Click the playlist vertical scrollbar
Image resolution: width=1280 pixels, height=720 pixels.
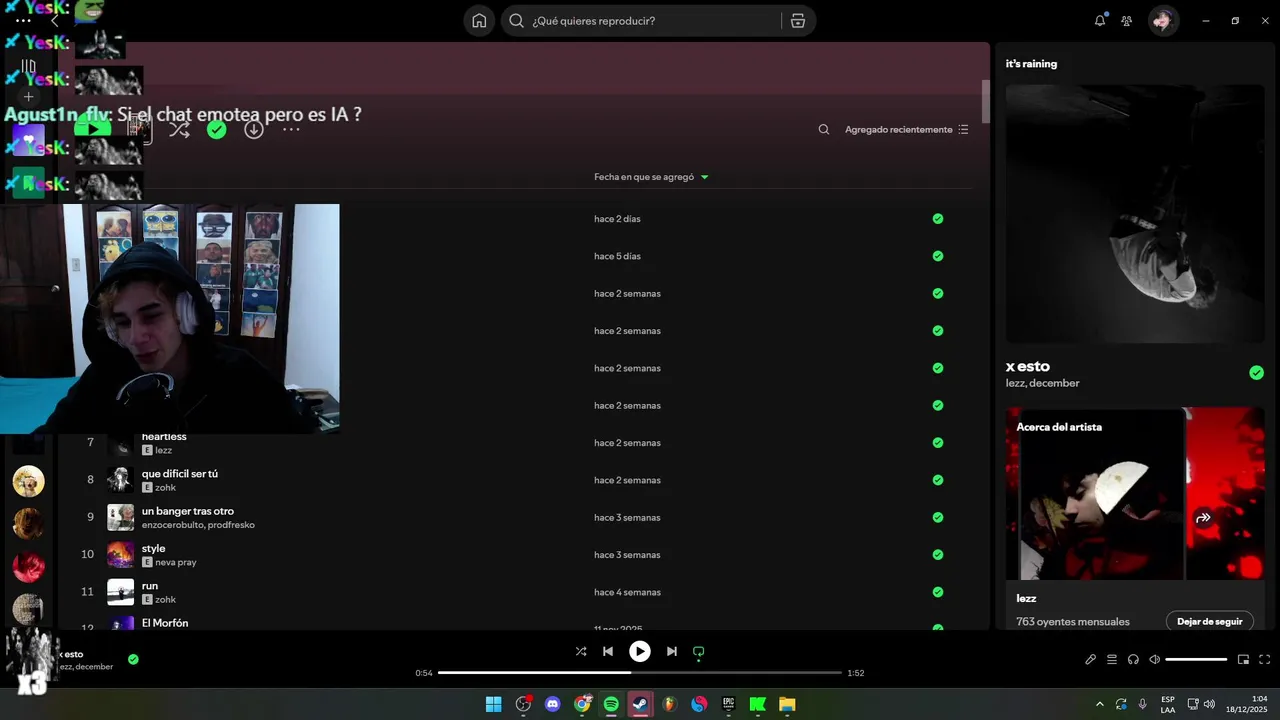coord(986,101)
